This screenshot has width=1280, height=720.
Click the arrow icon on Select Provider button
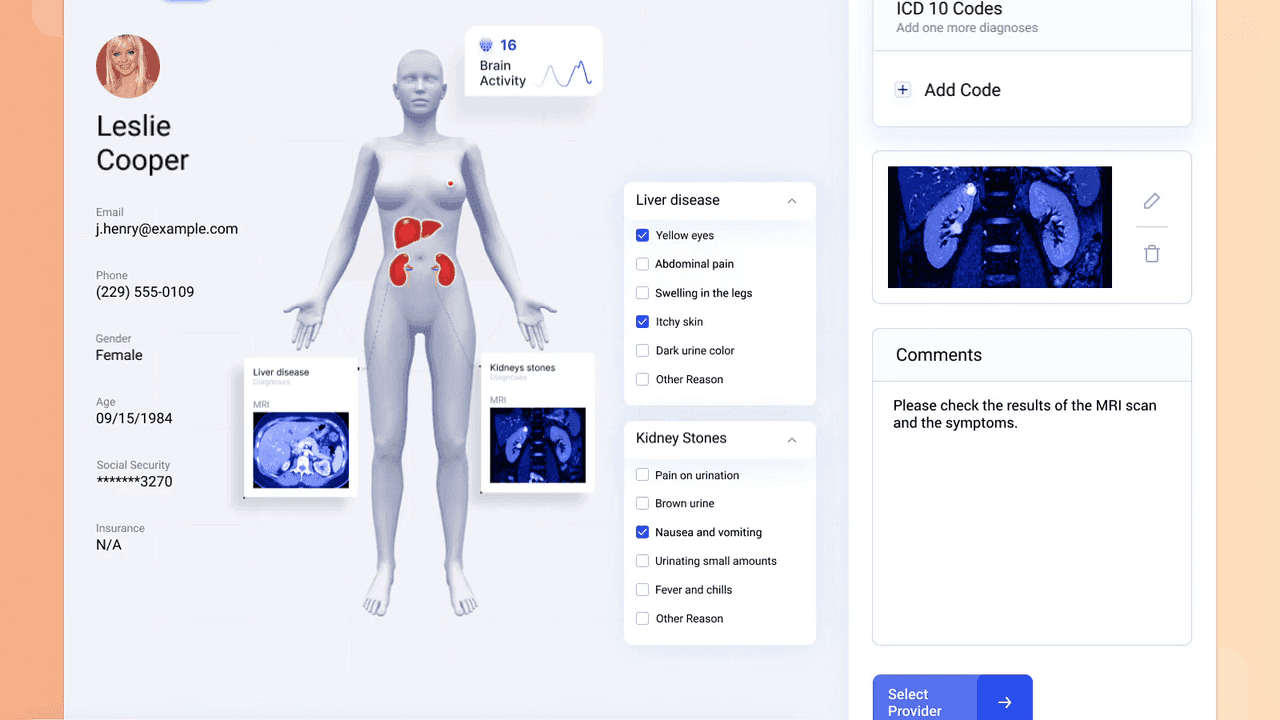tap(1004, 702)
